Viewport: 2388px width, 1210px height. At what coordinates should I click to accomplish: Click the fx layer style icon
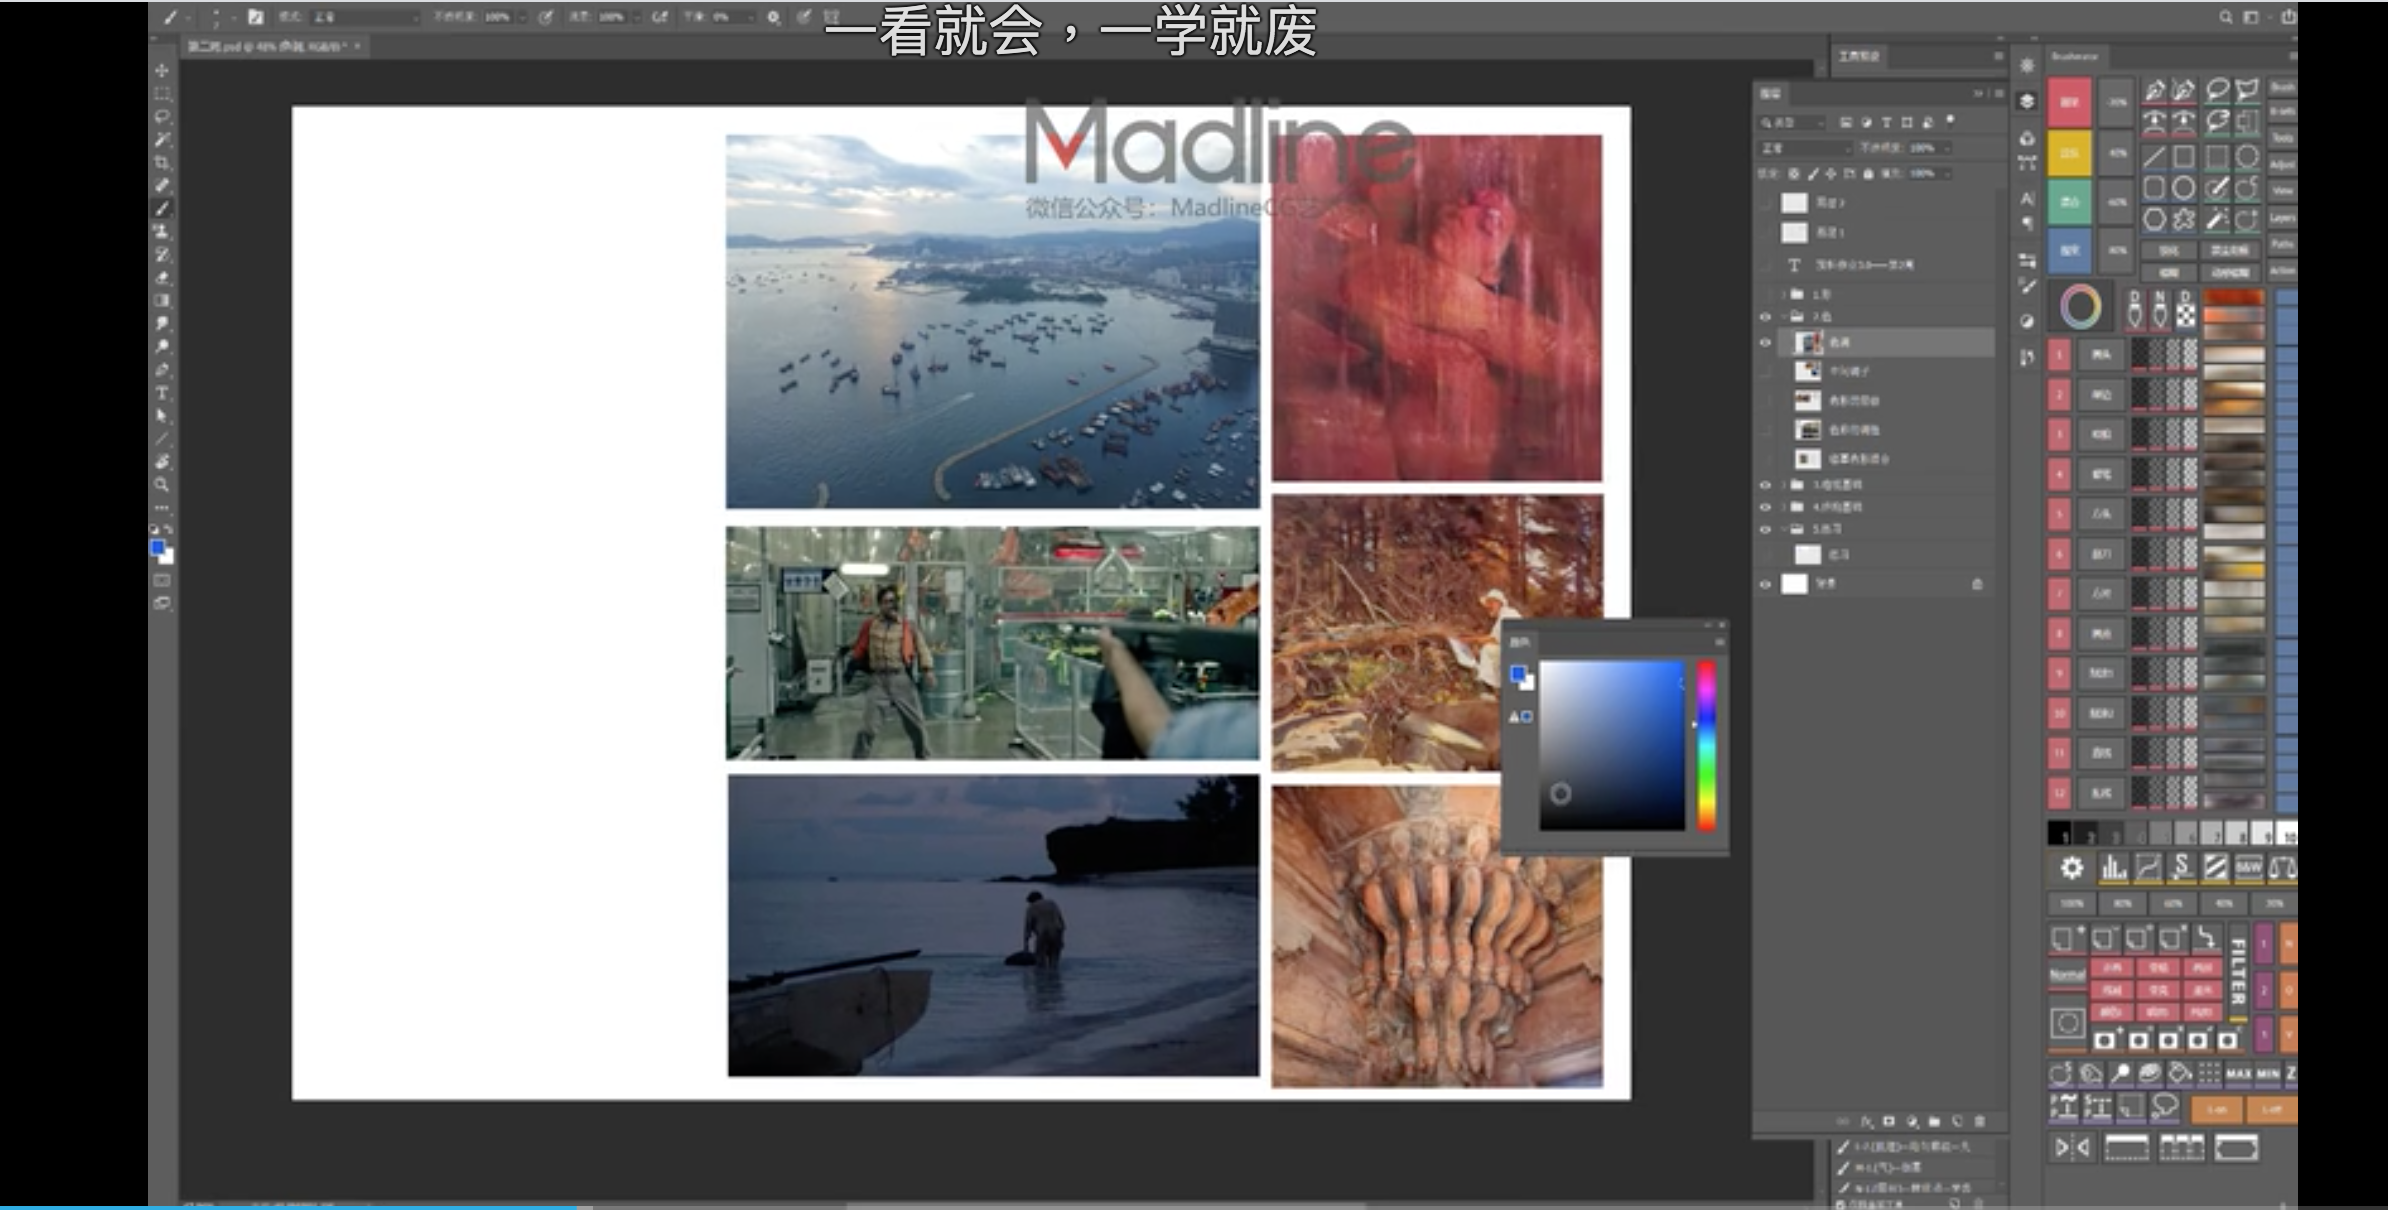point(1866,1122)
